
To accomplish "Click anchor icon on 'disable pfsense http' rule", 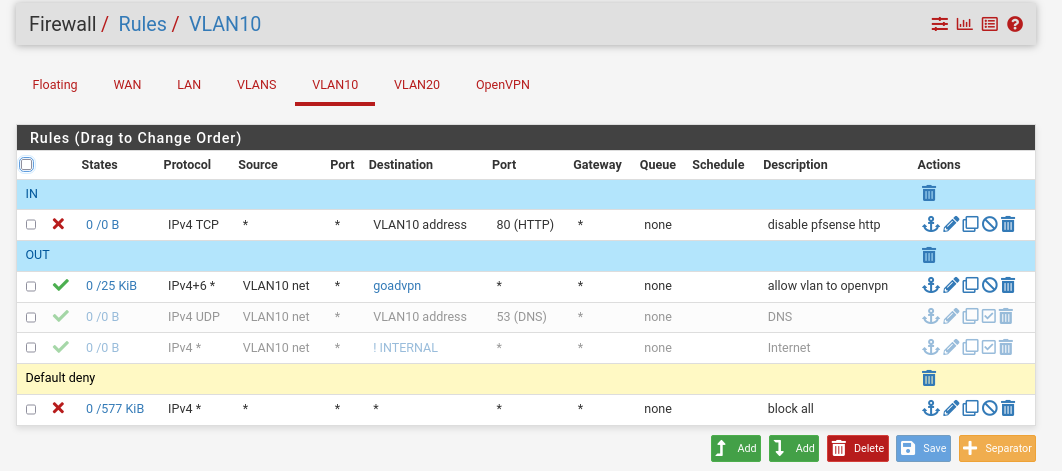I will tap(931, 224).
